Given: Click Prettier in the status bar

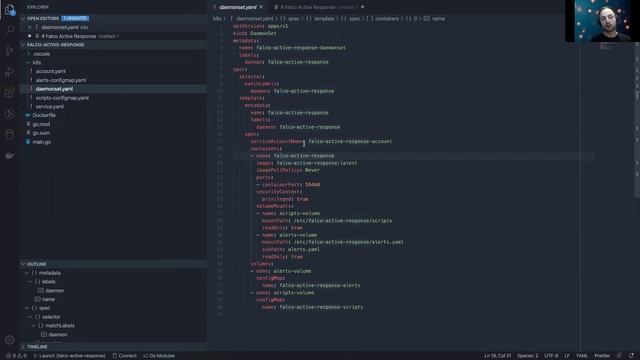Looking at the screenshot, I should pos(602,356).
